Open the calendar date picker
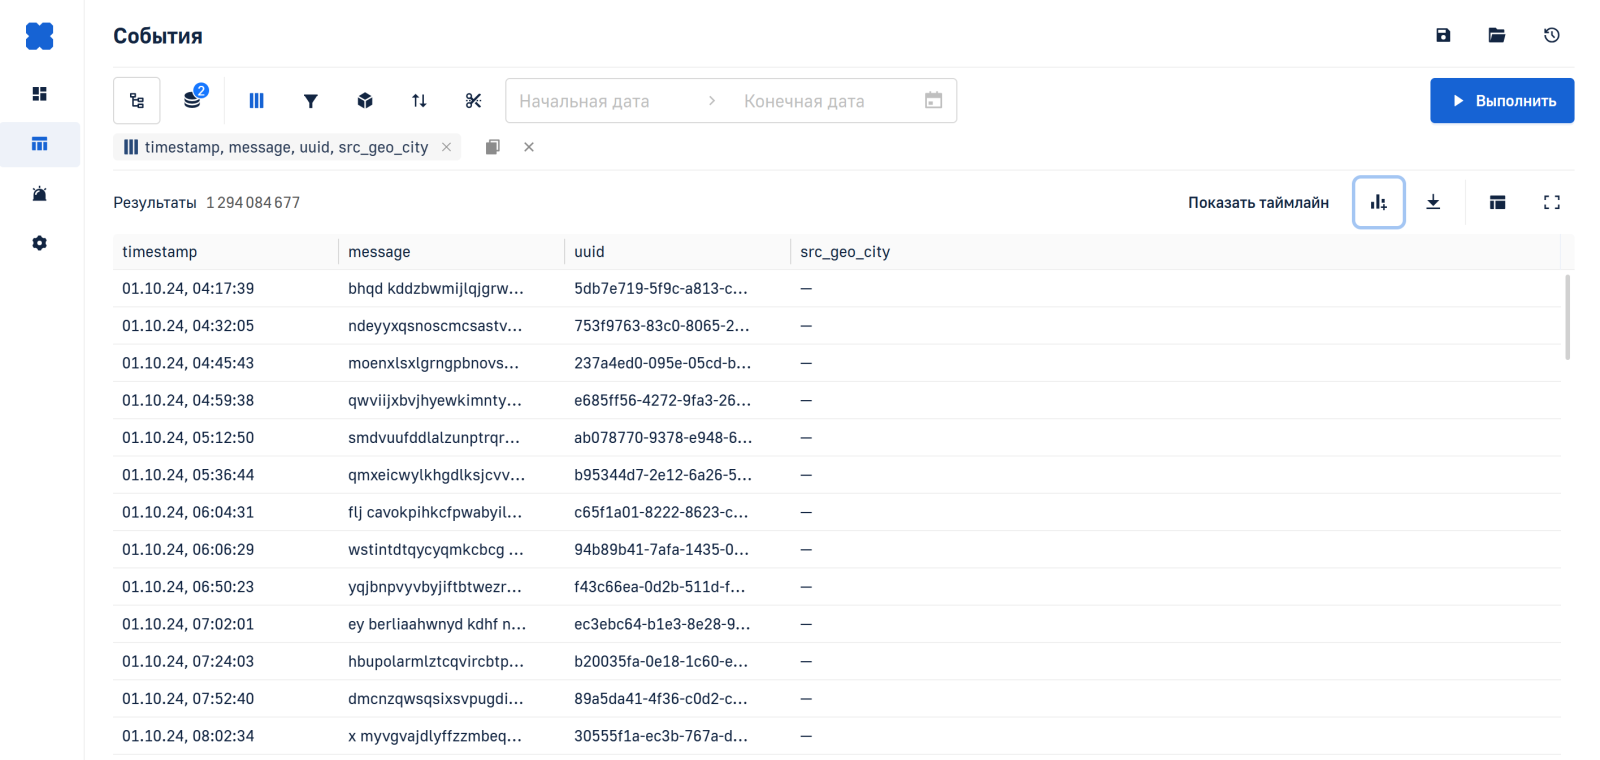 (x=933, y=101)
